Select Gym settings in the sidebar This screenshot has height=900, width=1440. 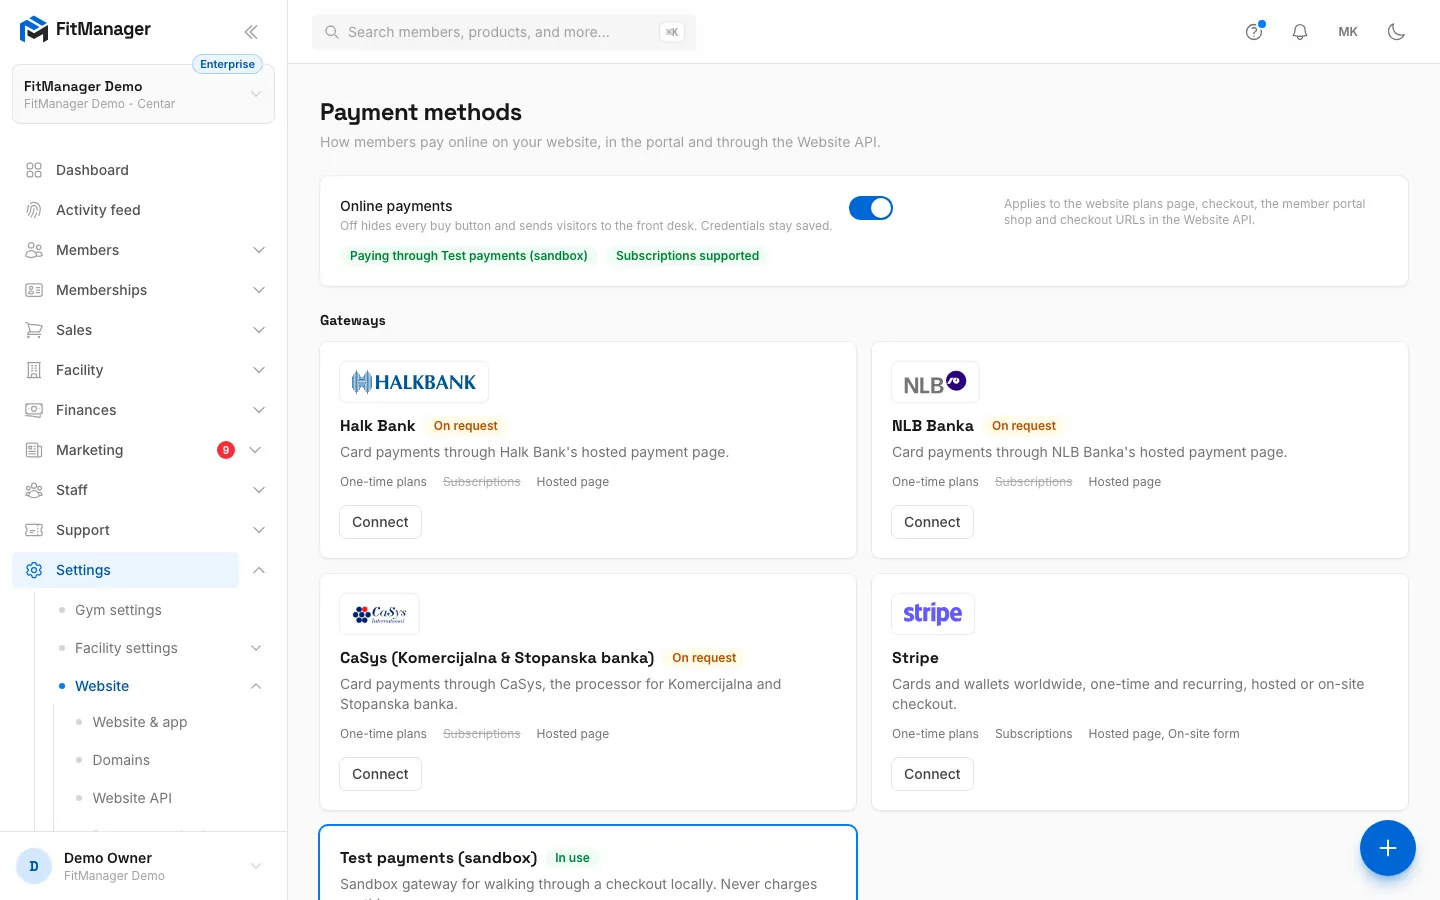click(118, 610)
